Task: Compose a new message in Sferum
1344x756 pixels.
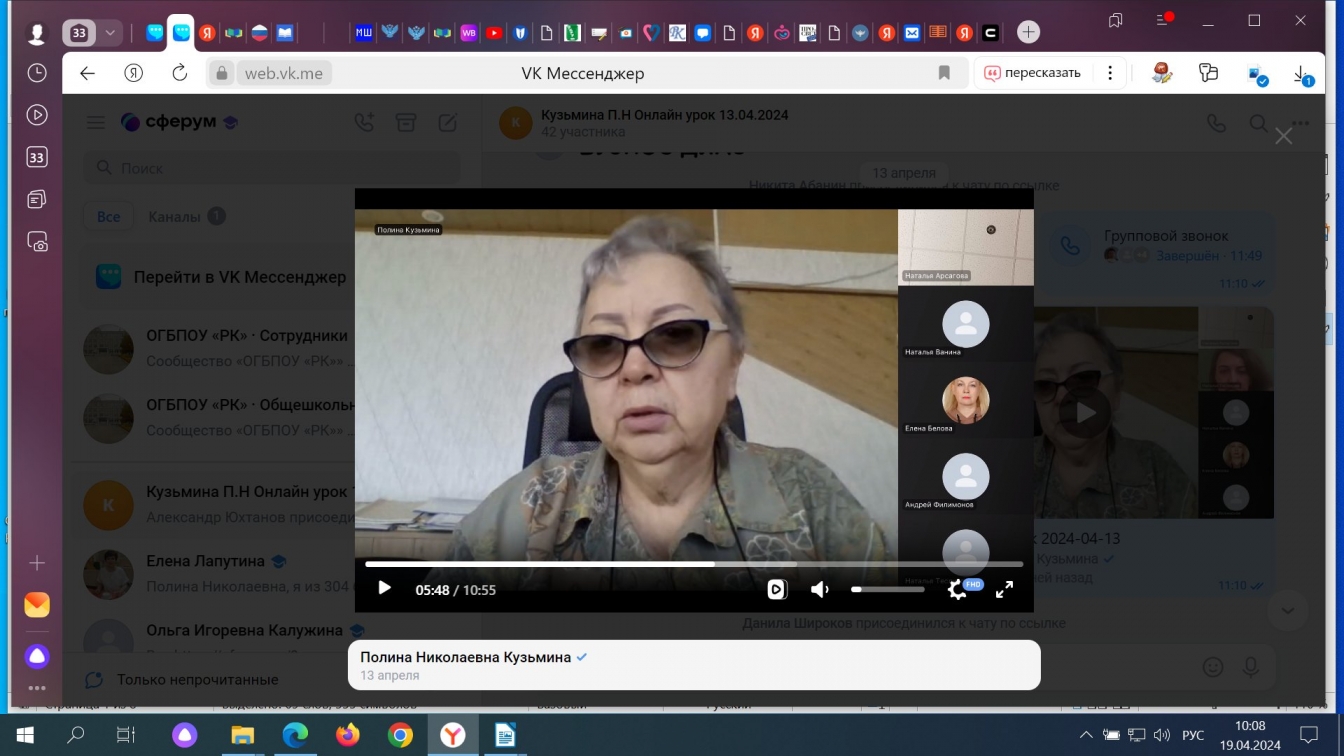Action: pos(447,122)
